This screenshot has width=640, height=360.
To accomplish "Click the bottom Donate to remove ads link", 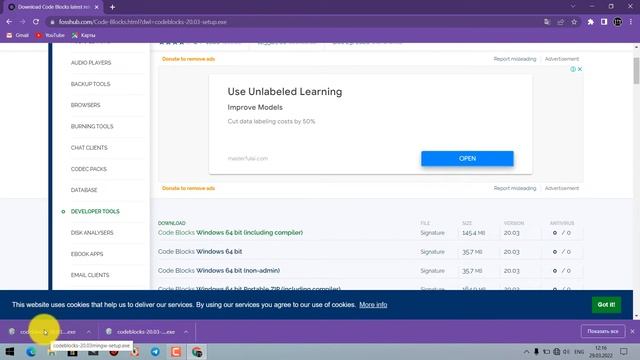I will (188, 189).
